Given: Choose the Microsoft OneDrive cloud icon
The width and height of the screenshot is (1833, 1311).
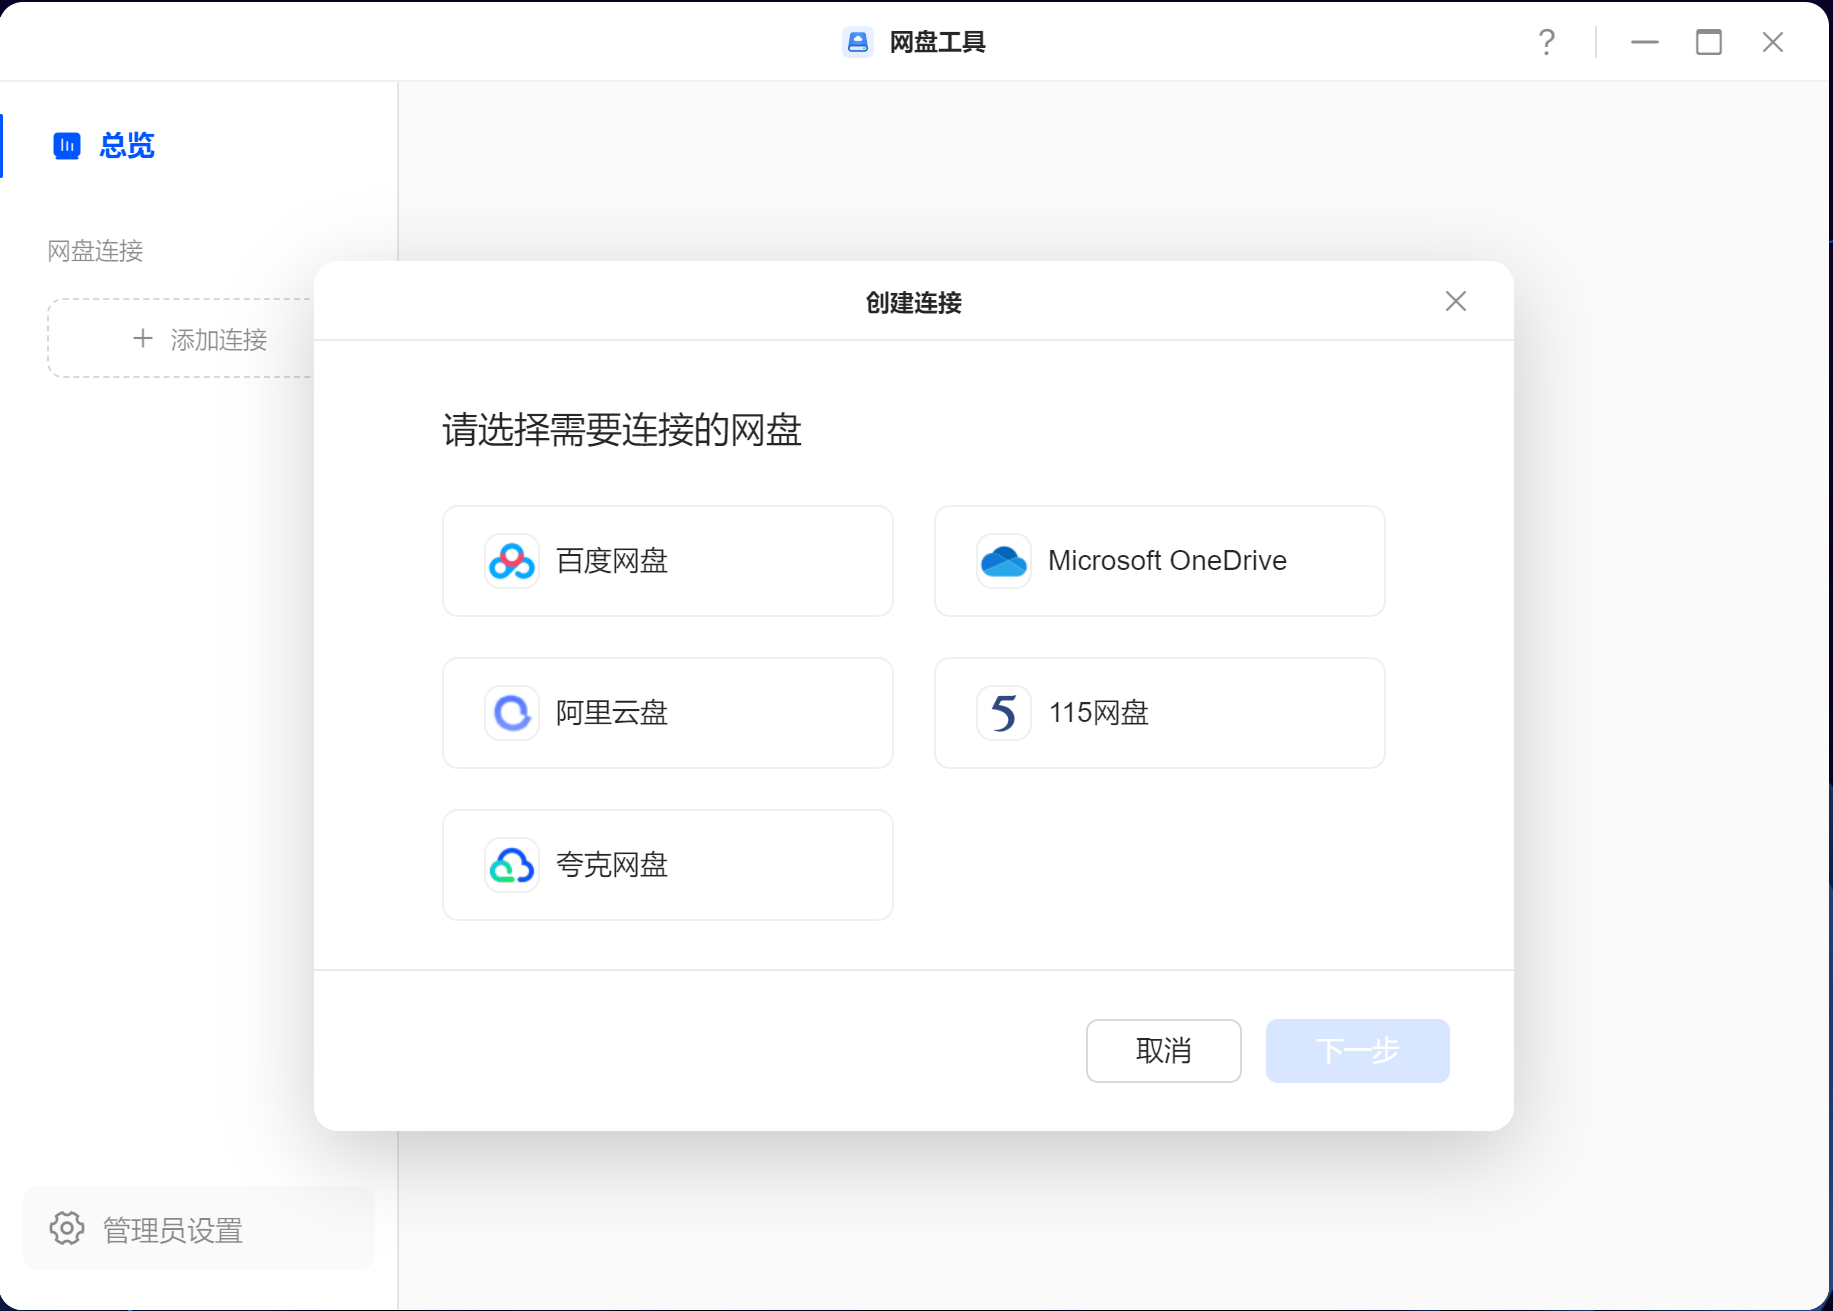Looking at the screenshot, I should click(1004, 561).
